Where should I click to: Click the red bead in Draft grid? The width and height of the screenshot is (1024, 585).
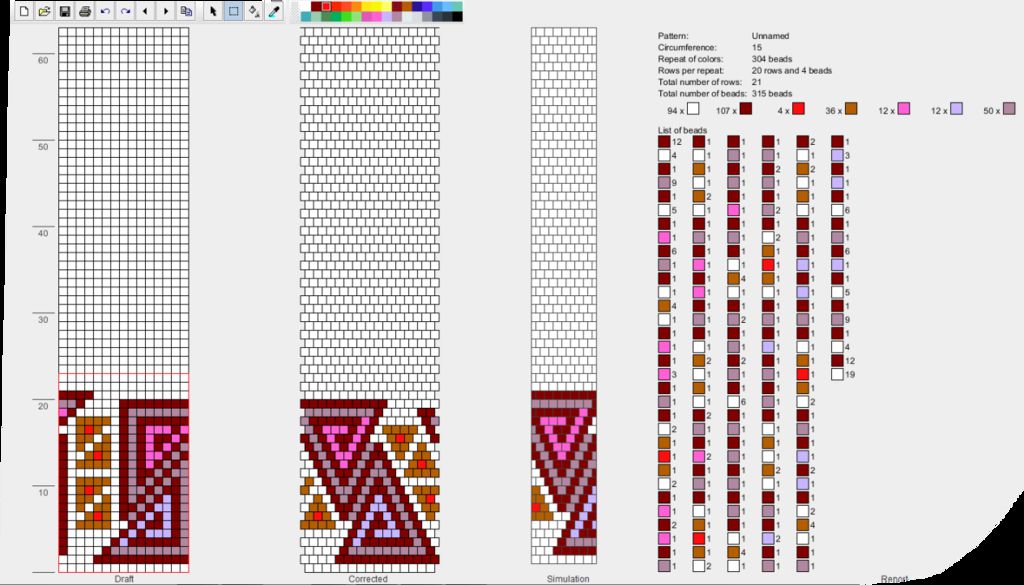[x=89, y=429]
